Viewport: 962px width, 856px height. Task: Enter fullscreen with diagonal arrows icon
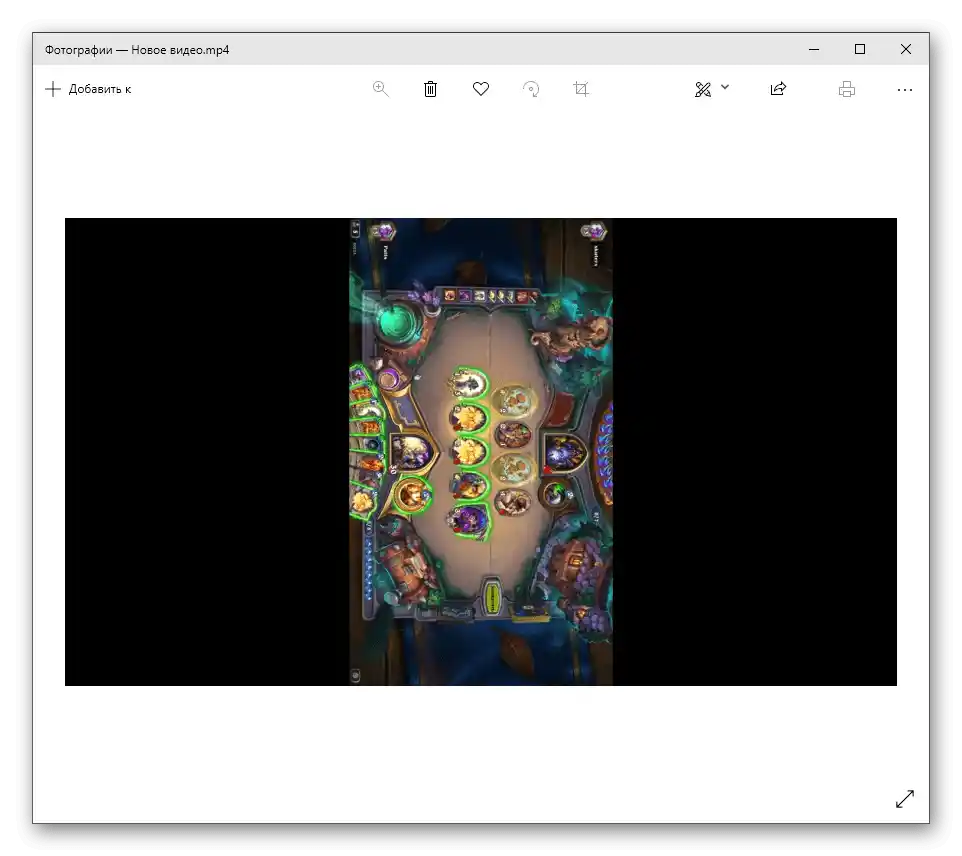pyautogui.click(x=905, y=799)
